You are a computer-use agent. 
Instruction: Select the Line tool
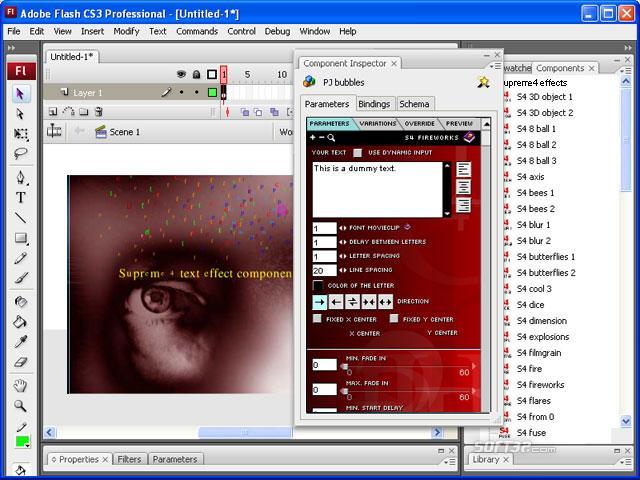click(20, 217)
